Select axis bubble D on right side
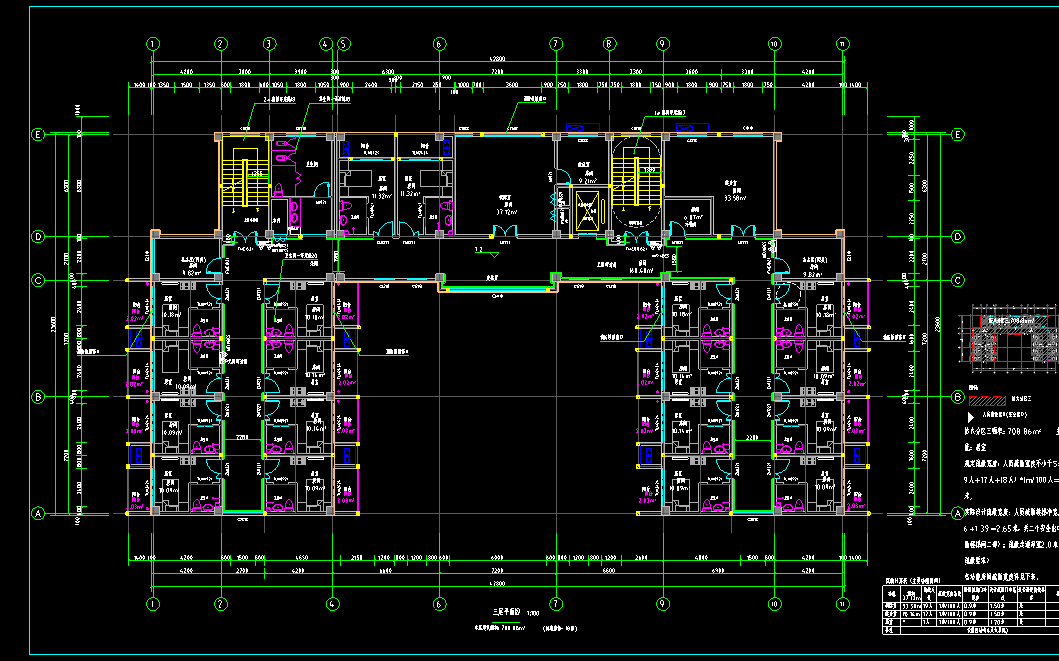This screenshot has width=1059, height=661. click(x=958, y=236)
